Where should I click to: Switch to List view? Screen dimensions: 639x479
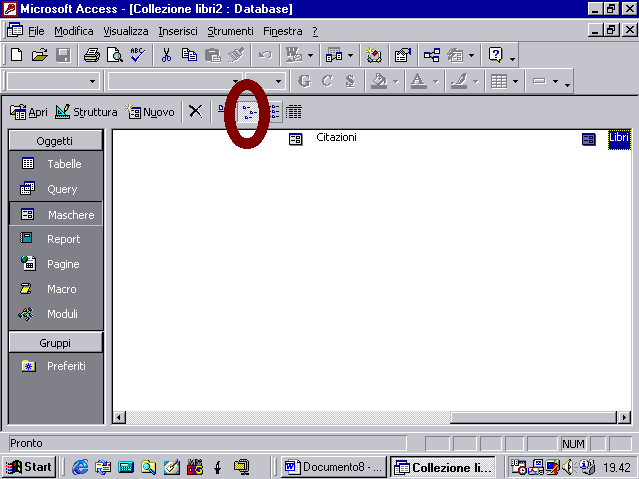275,111
